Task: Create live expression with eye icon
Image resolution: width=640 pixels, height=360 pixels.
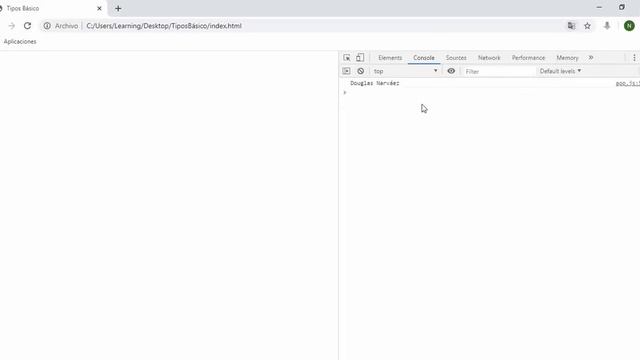Action: click(x=451, y=71)
